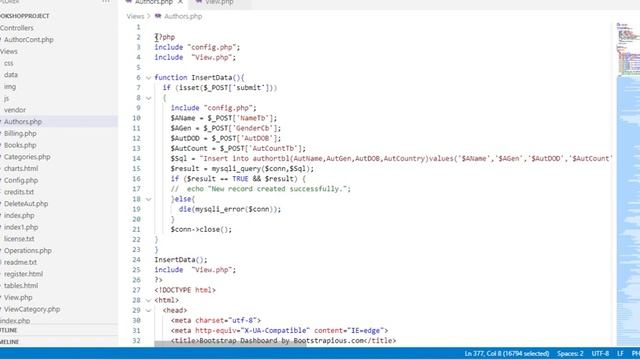Place cursor on the function InsertData() line
The image size is (640, 360).
[199, 78]
